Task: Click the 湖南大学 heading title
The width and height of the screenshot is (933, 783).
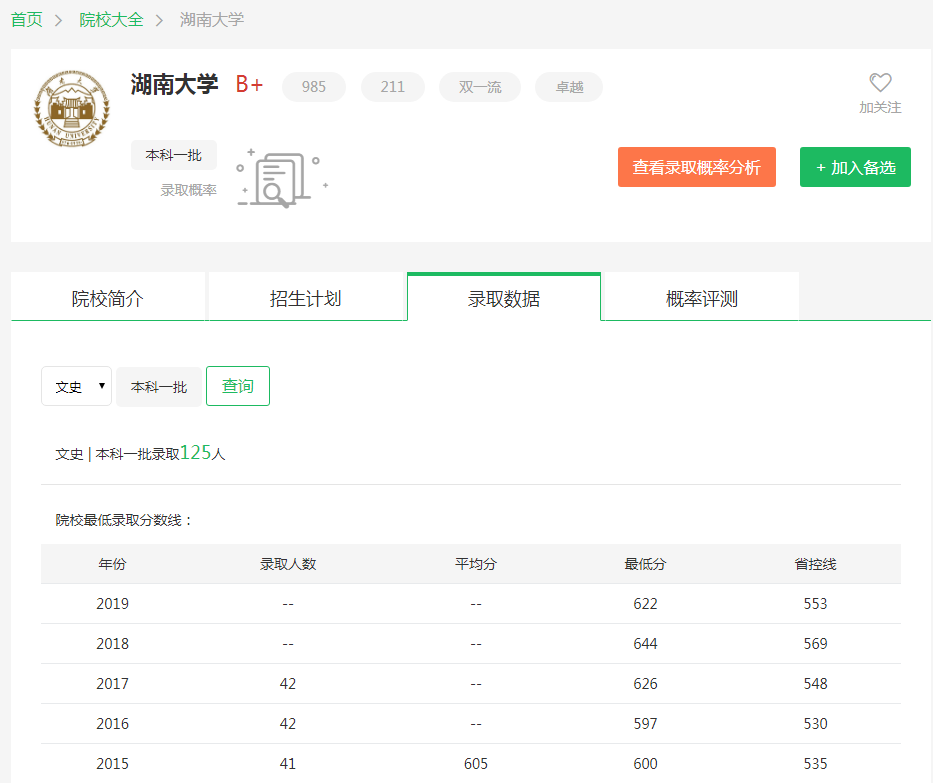Action: point(174,84)
